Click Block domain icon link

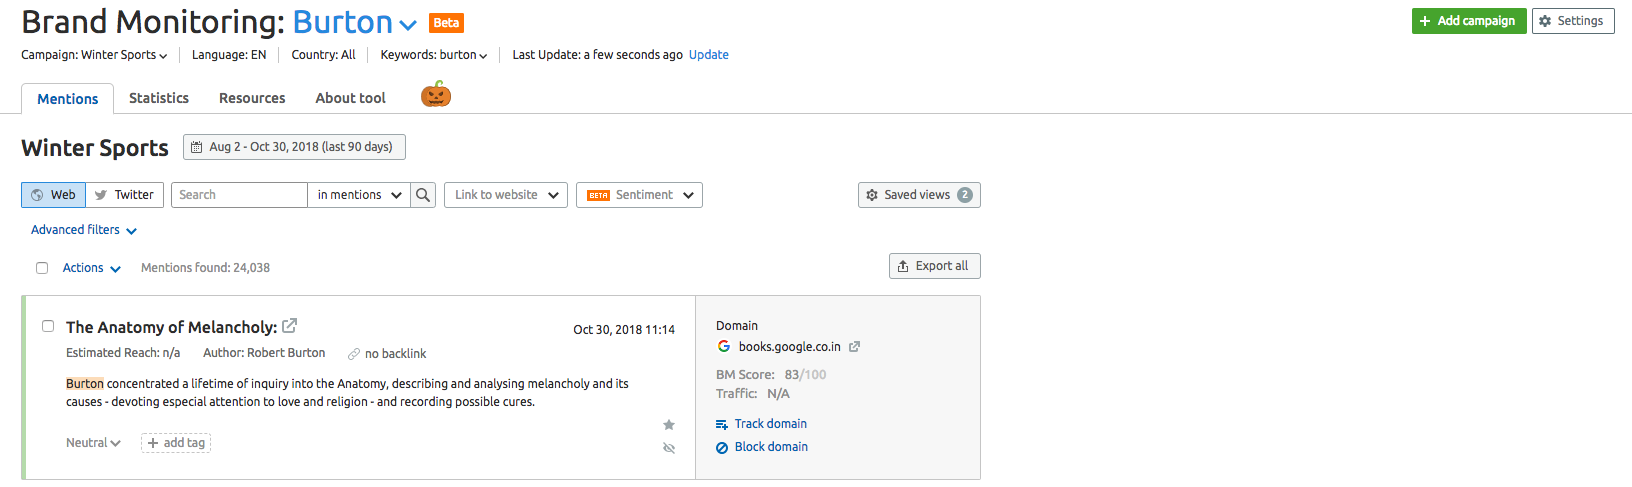(x=762, y=447)
